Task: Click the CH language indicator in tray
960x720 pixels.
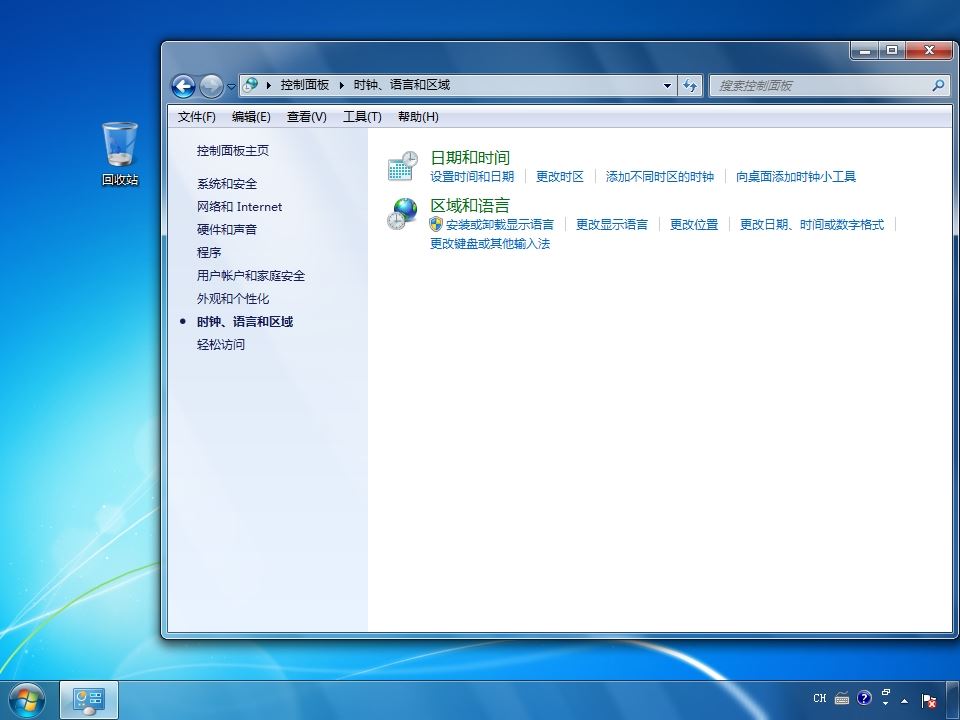Action: tap(820, 699)
